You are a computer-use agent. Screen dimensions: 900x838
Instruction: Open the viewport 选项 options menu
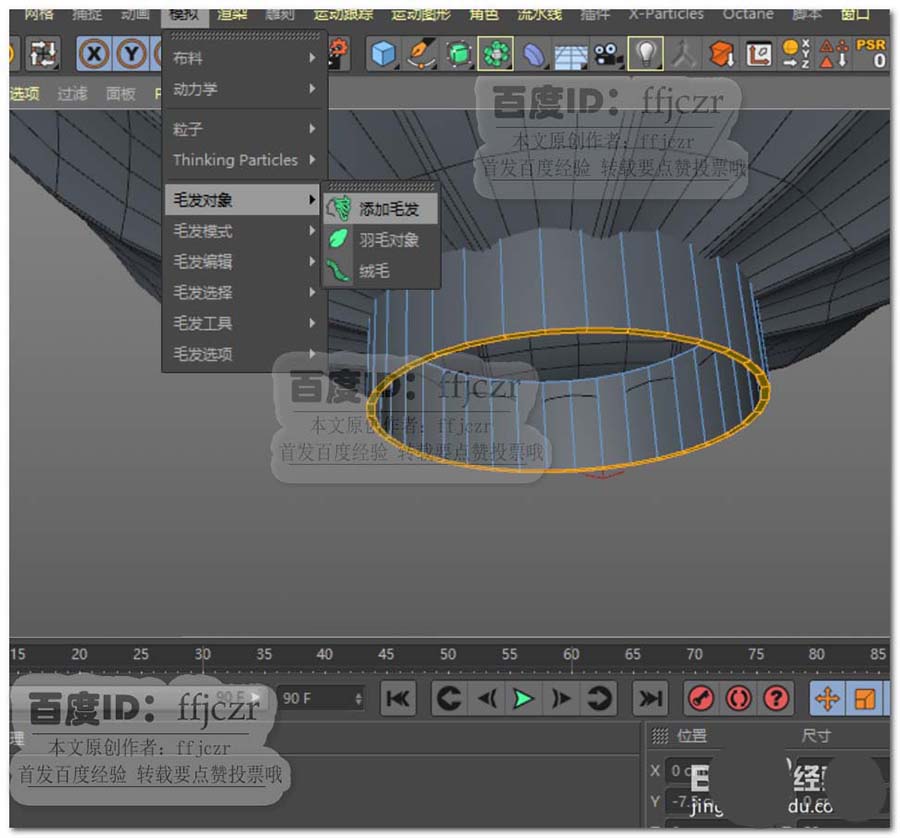pyautogui.click(x=24, y=93)
